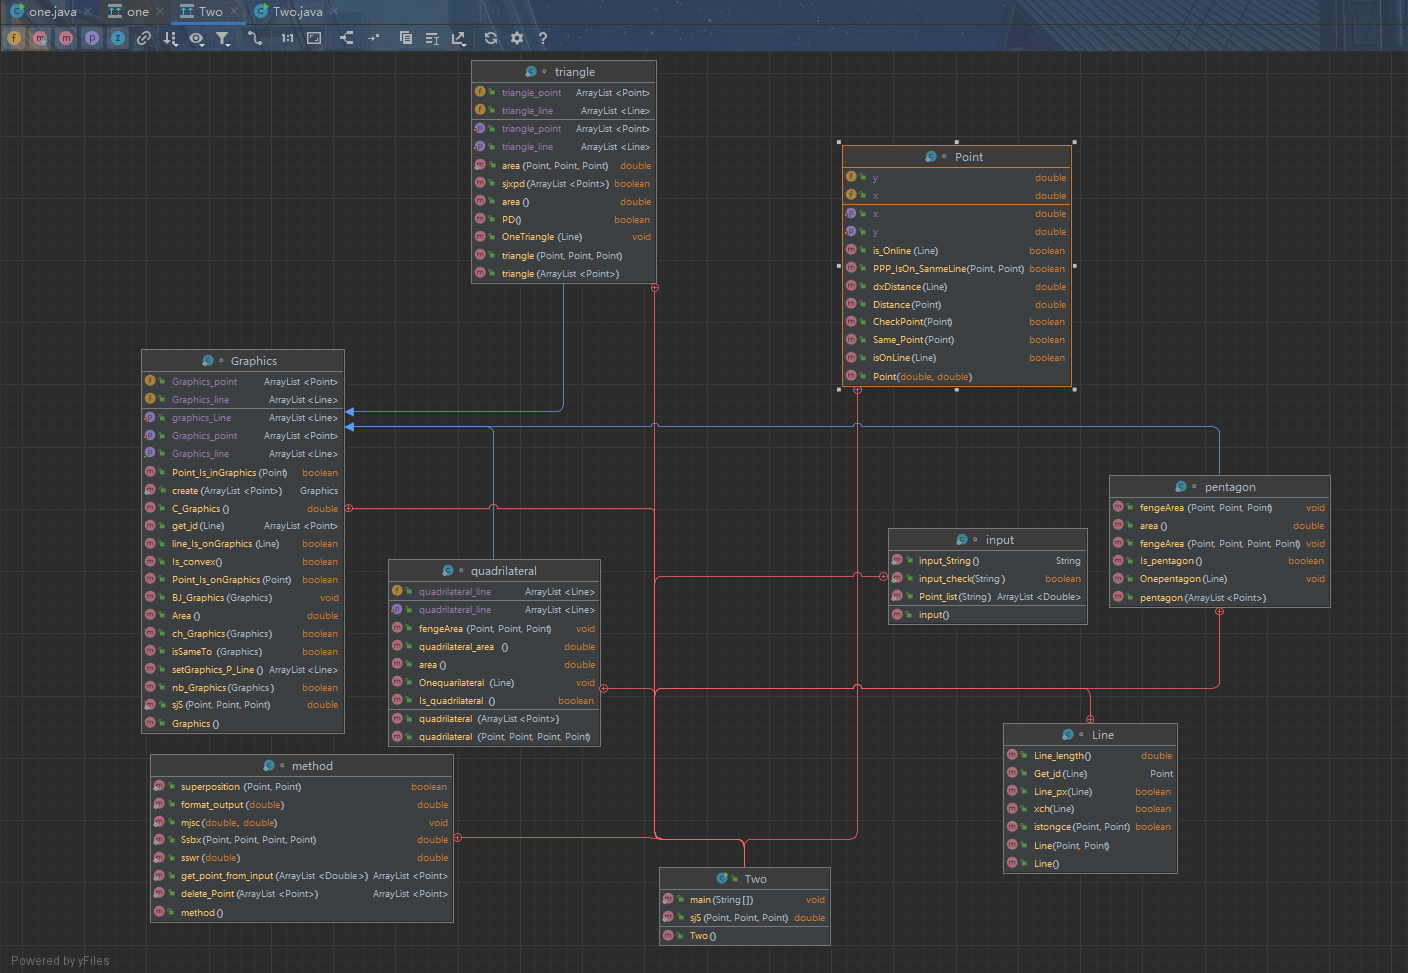1408x973 pixels.
Task: Select the Point class node header
Action: tap(957, 157)
